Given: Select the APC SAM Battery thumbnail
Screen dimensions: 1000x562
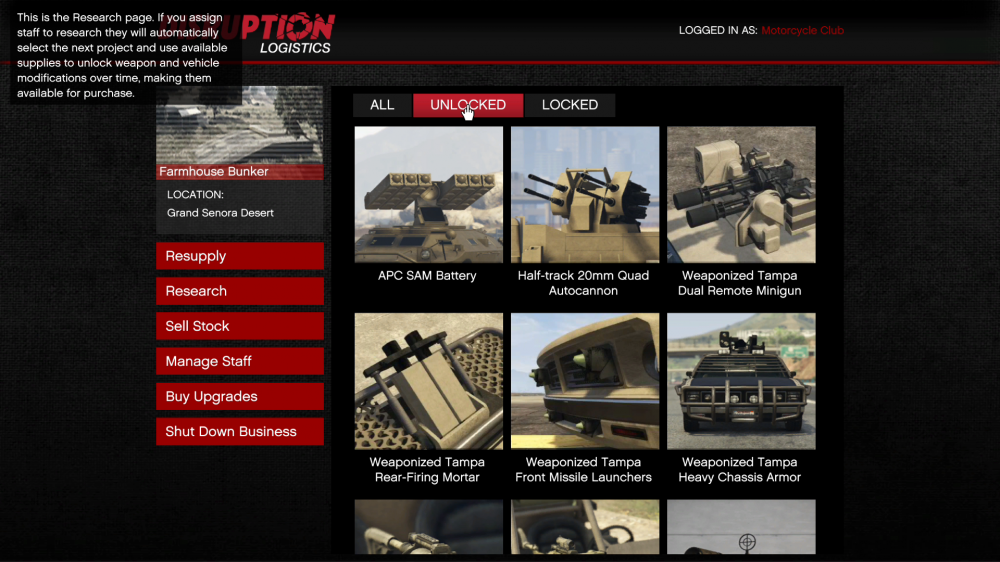Looking at the screenshot, I should 428,194.
